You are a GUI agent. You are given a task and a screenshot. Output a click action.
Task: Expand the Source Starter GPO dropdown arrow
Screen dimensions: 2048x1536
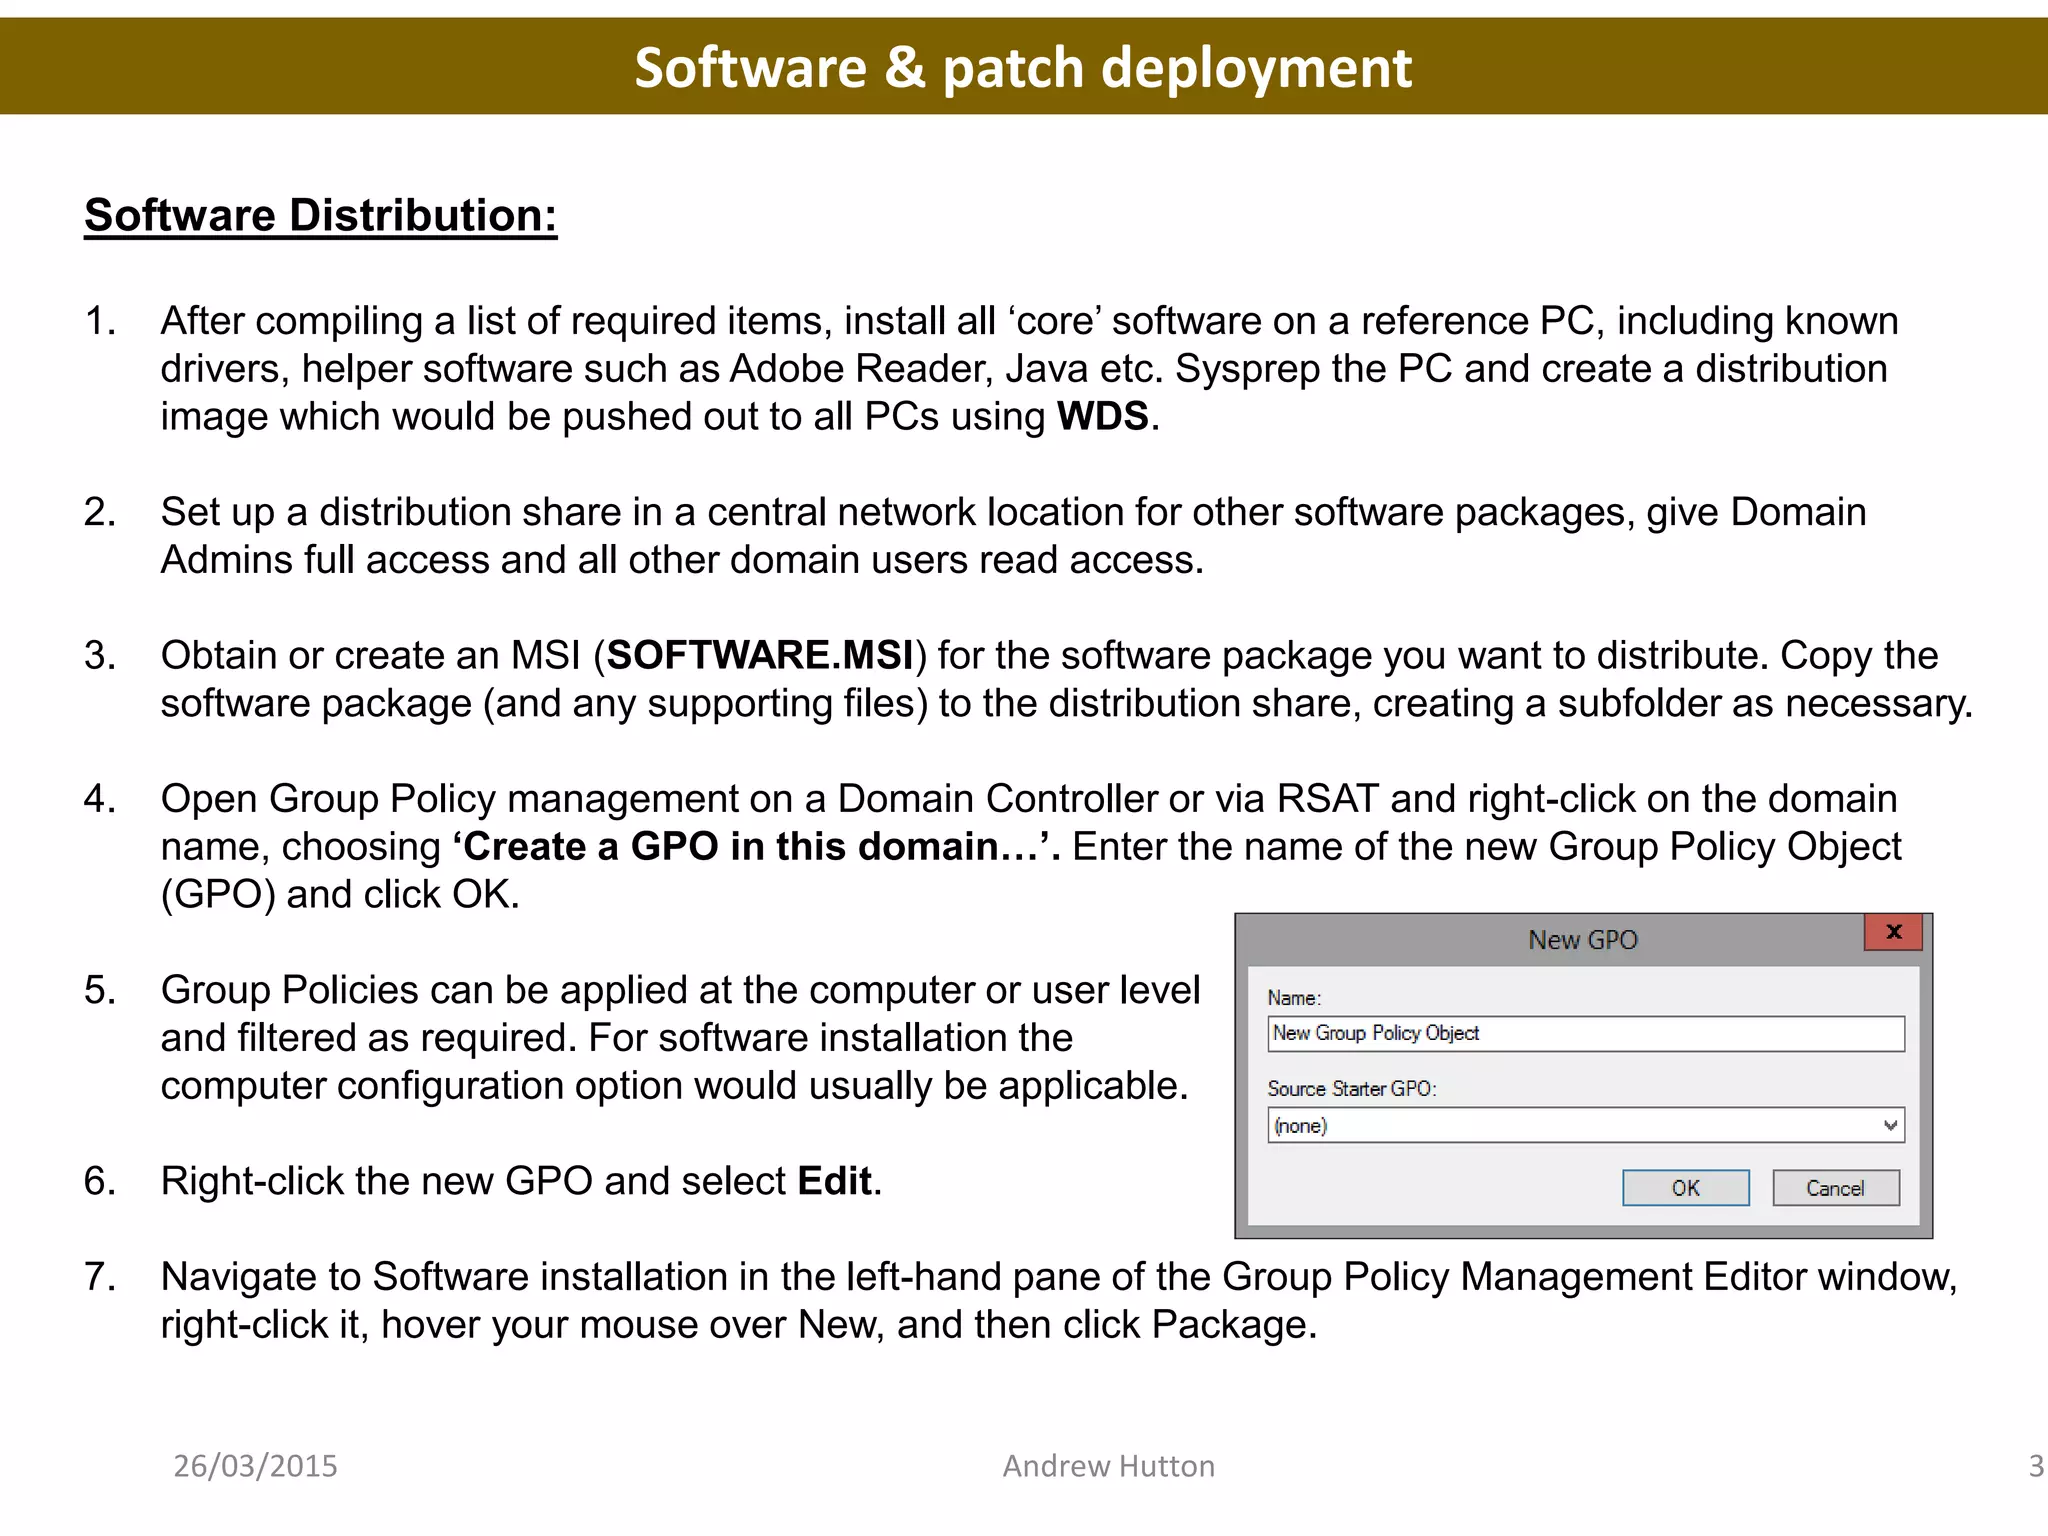(x=1889, y=1125)
